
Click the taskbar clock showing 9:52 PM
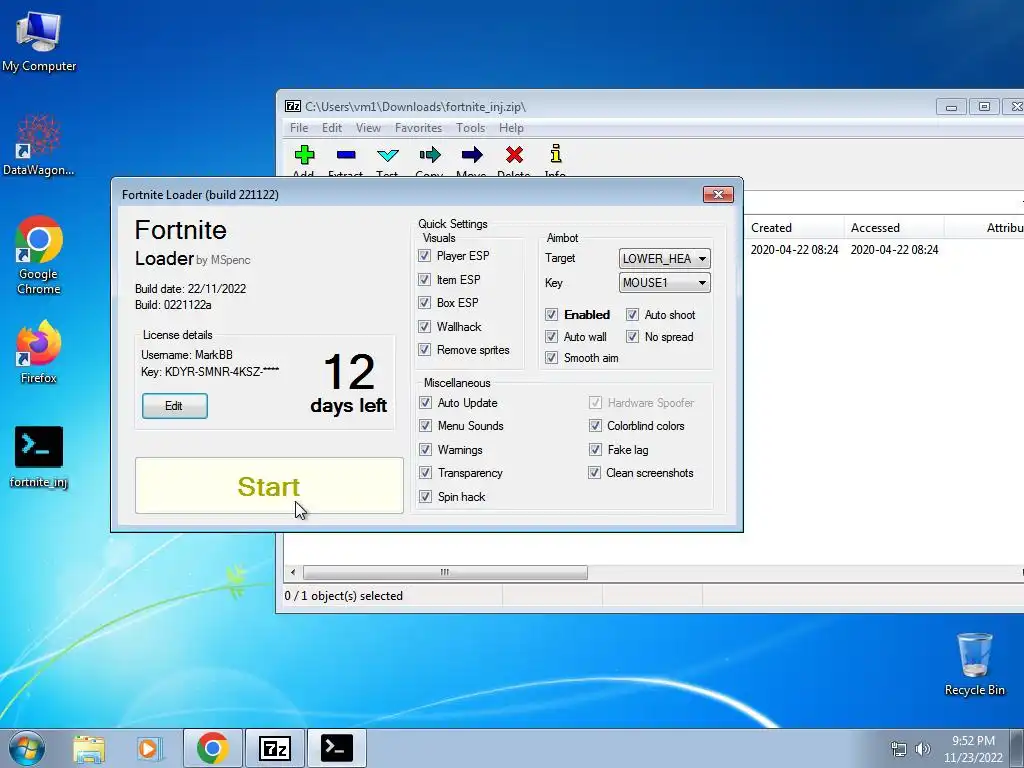tap(973, 749)
